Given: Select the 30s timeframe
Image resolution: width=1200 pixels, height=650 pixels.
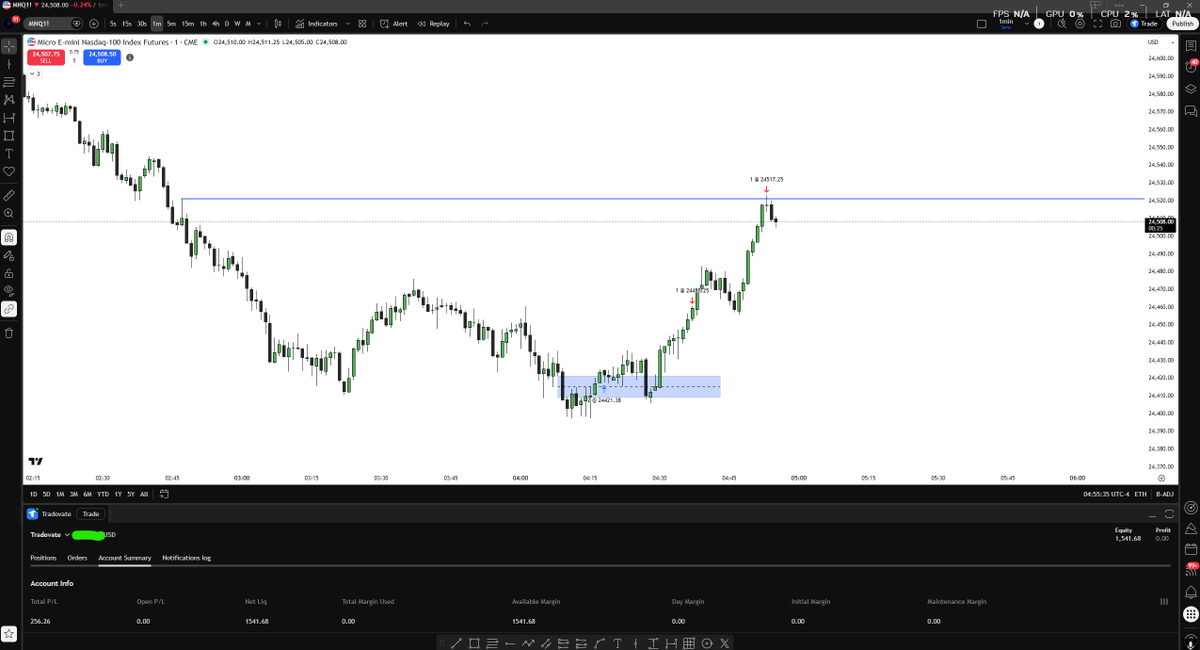Looking at the screenshot, I should pos(142,23).
